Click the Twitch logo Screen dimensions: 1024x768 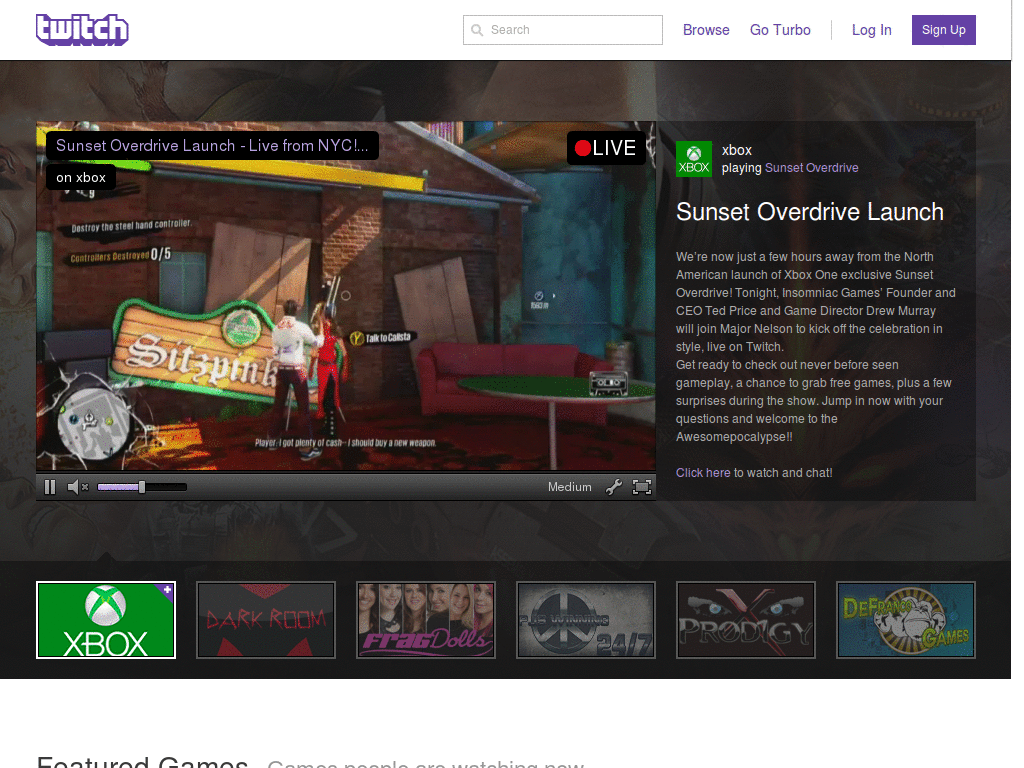[82, 30]
